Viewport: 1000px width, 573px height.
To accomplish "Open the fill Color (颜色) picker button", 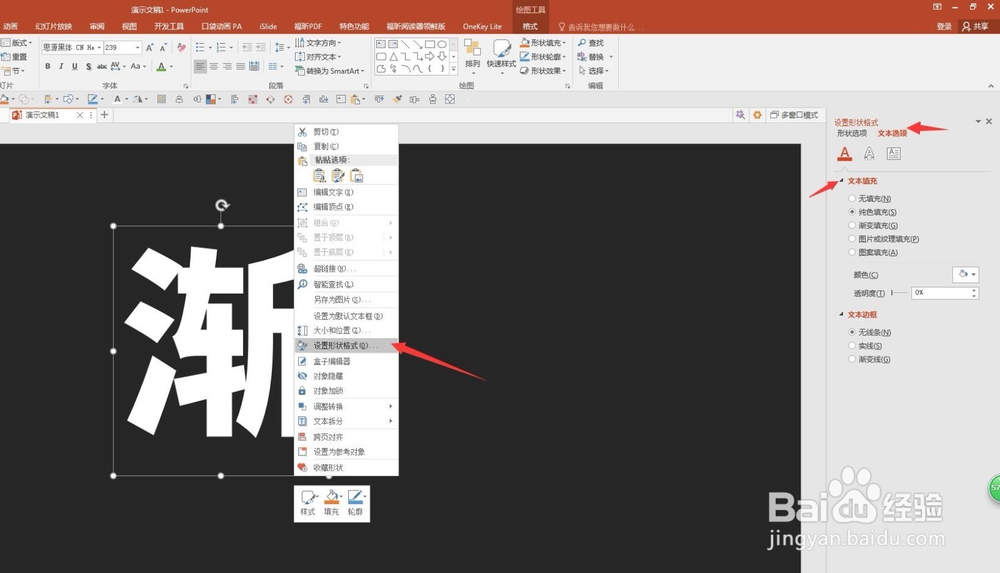I will (x=965, y=274).
